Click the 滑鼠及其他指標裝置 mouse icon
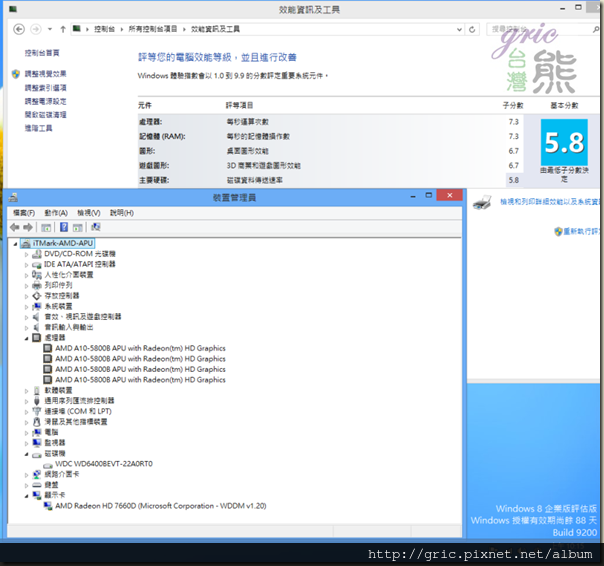Image resolution: width=604 pixels, height=566 pixels. 37,422
